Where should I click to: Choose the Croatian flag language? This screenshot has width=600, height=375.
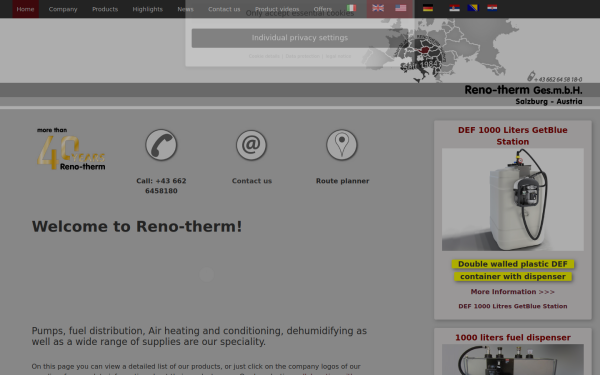[492, 8]
